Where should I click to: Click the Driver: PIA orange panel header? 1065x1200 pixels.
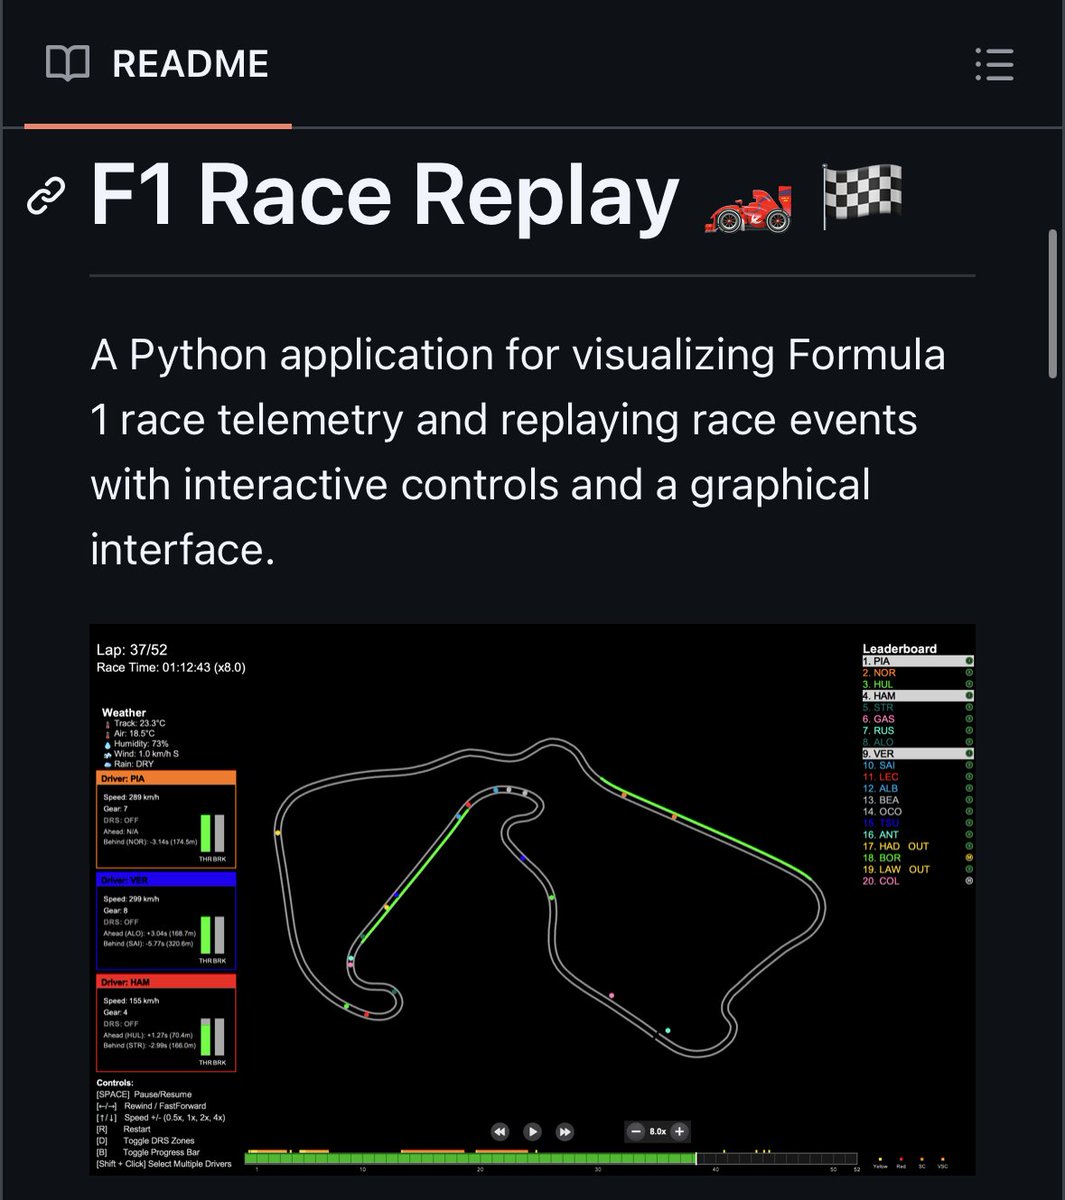pyautogui.click(x=166, y=777)
